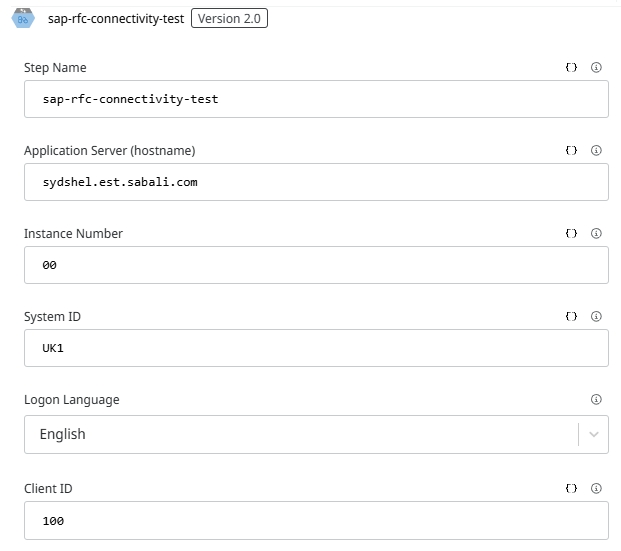621x551 pixels.
Task: Click Client ID expression braces icon
Action: 571,489
